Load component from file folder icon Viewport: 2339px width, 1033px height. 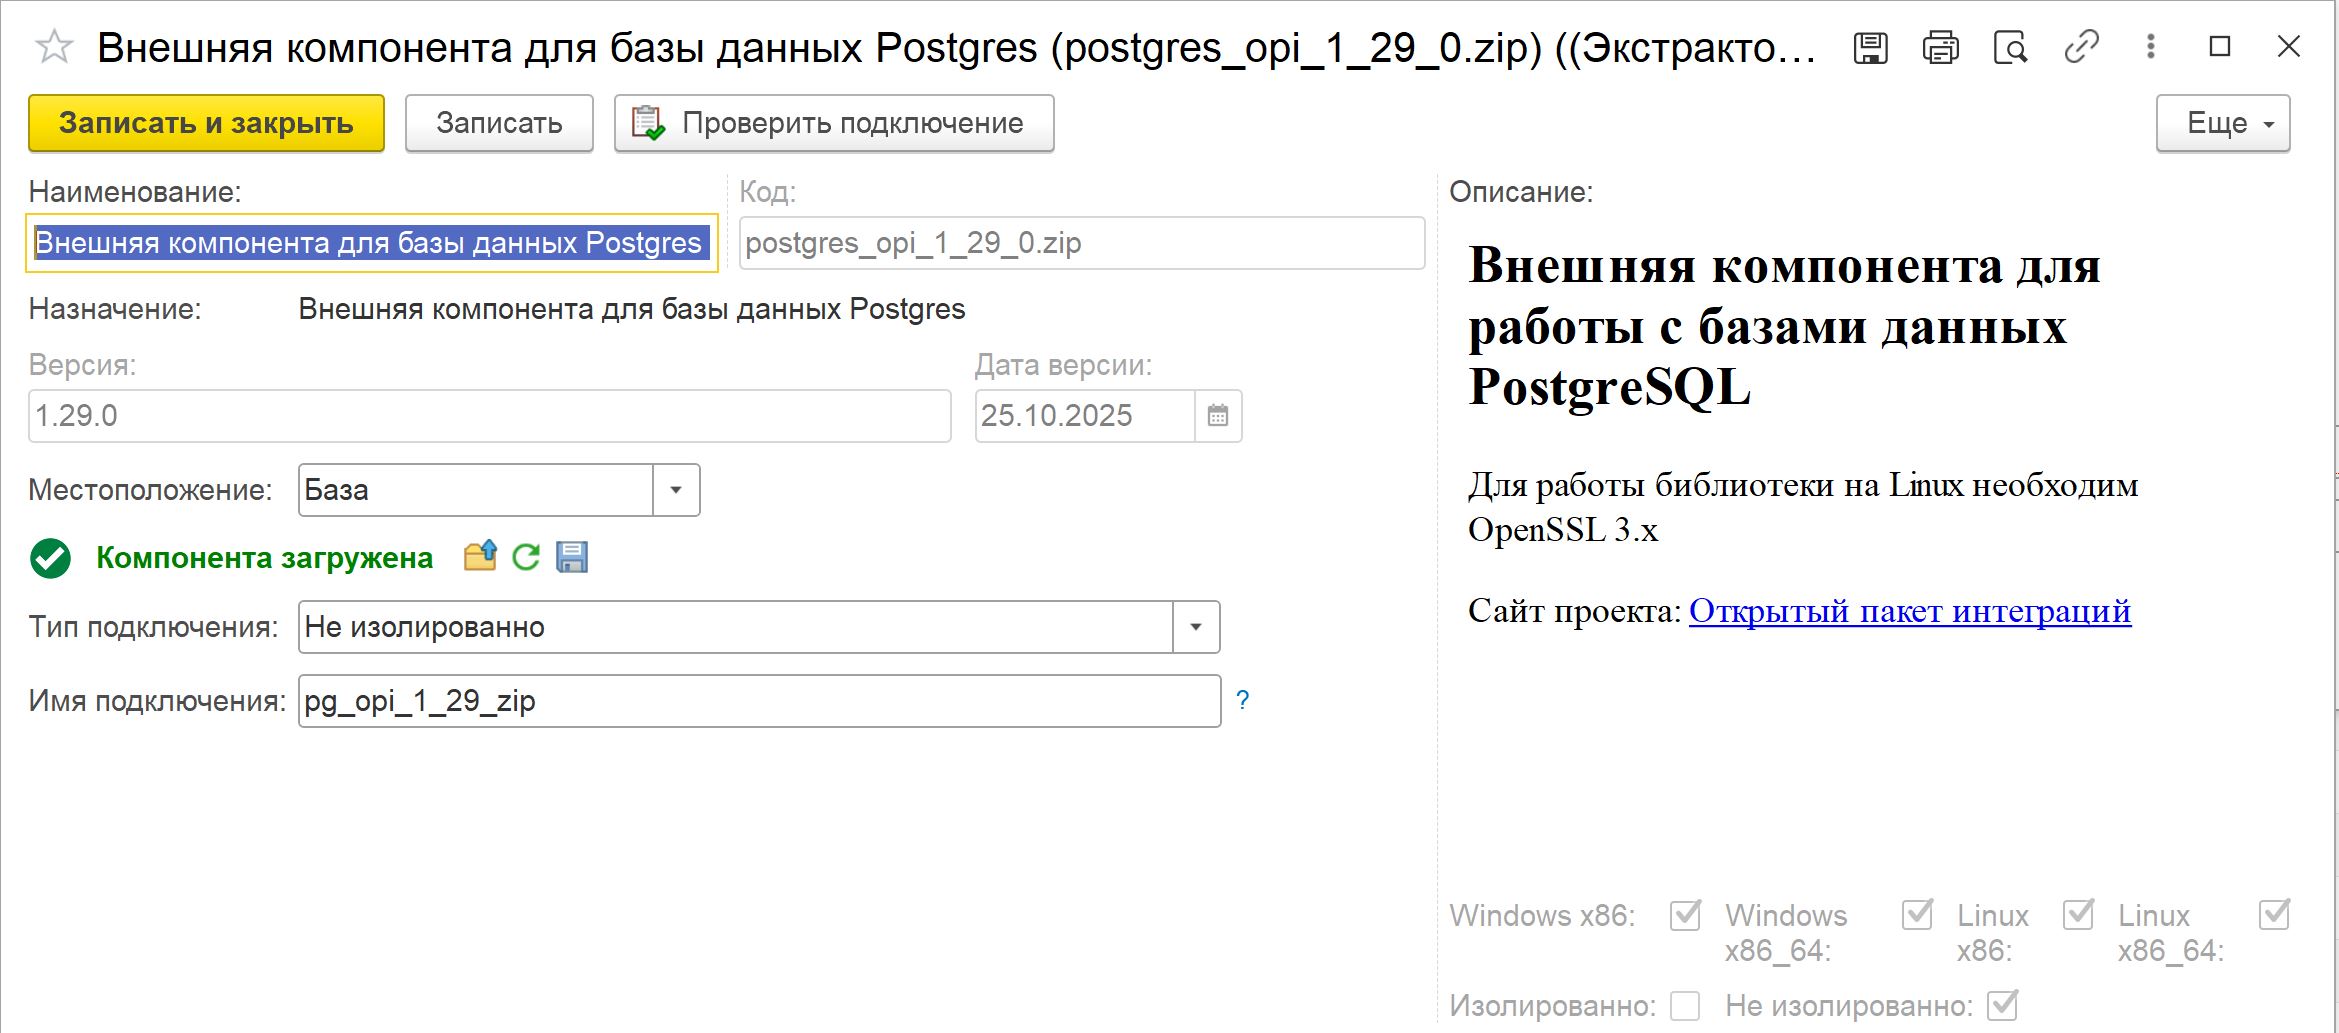[x=480, y=556]
